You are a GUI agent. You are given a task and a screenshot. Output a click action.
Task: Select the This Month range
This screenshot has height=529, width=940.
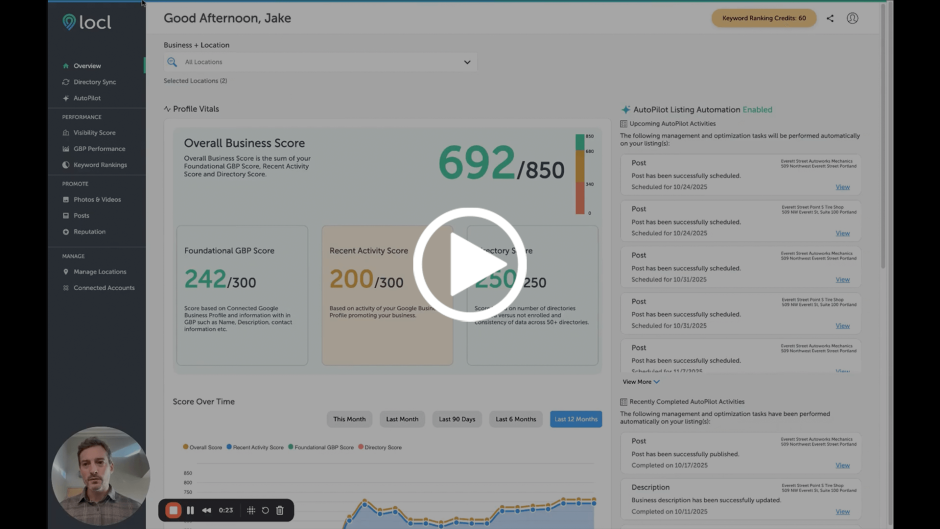tap(350, 419)
